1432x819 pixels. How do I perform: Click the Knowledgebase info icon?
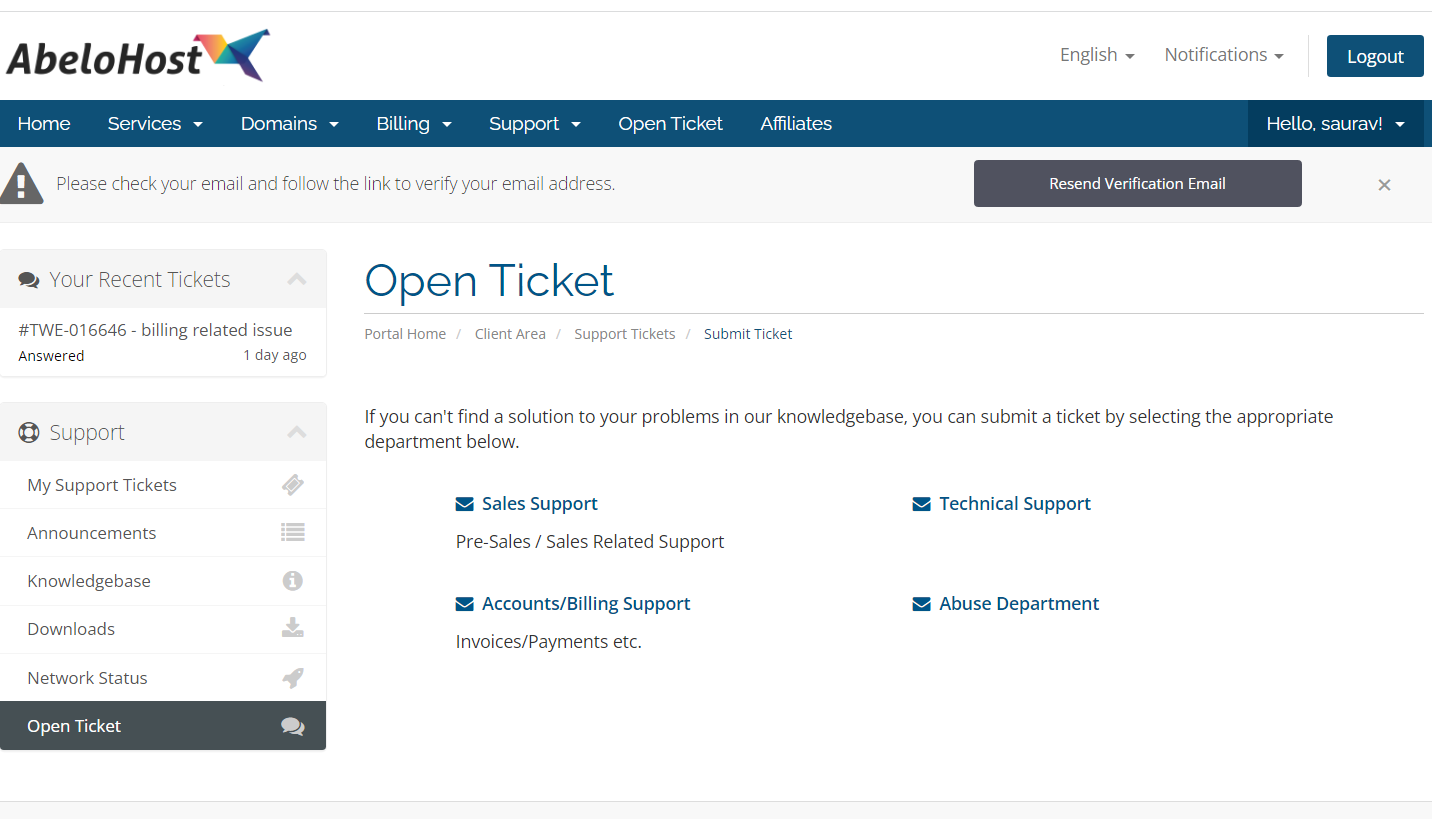(293, 580)
